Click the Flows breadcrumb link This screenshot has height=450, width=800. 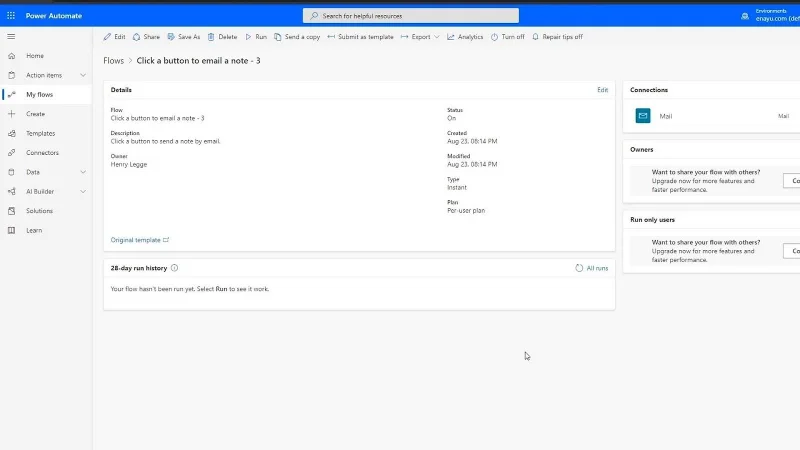[113, 61]
